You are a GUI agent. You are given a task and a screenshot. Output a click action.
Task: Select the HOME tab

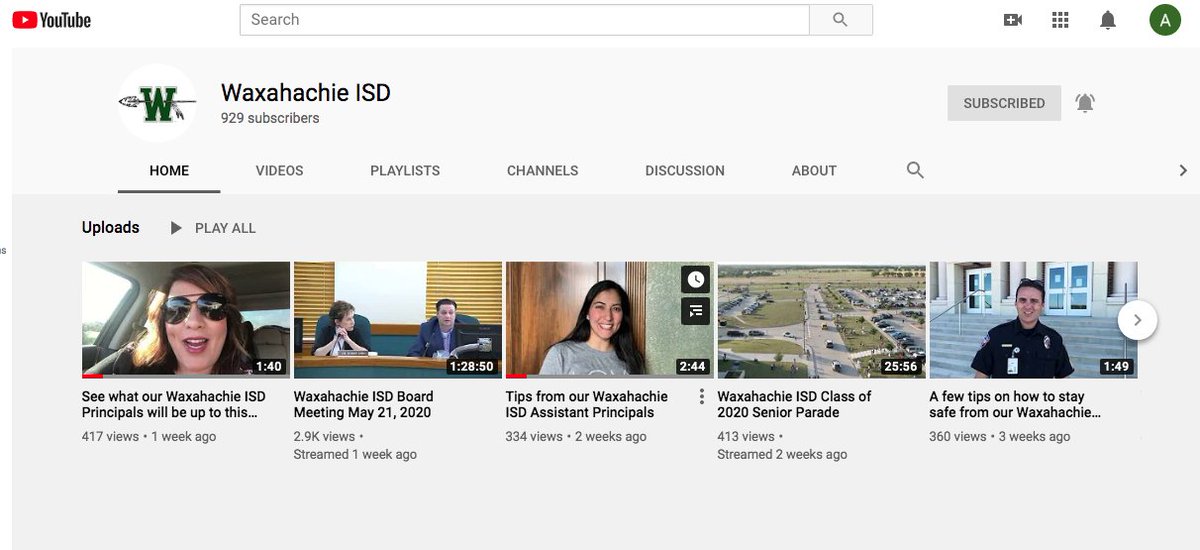pos(169,171)
